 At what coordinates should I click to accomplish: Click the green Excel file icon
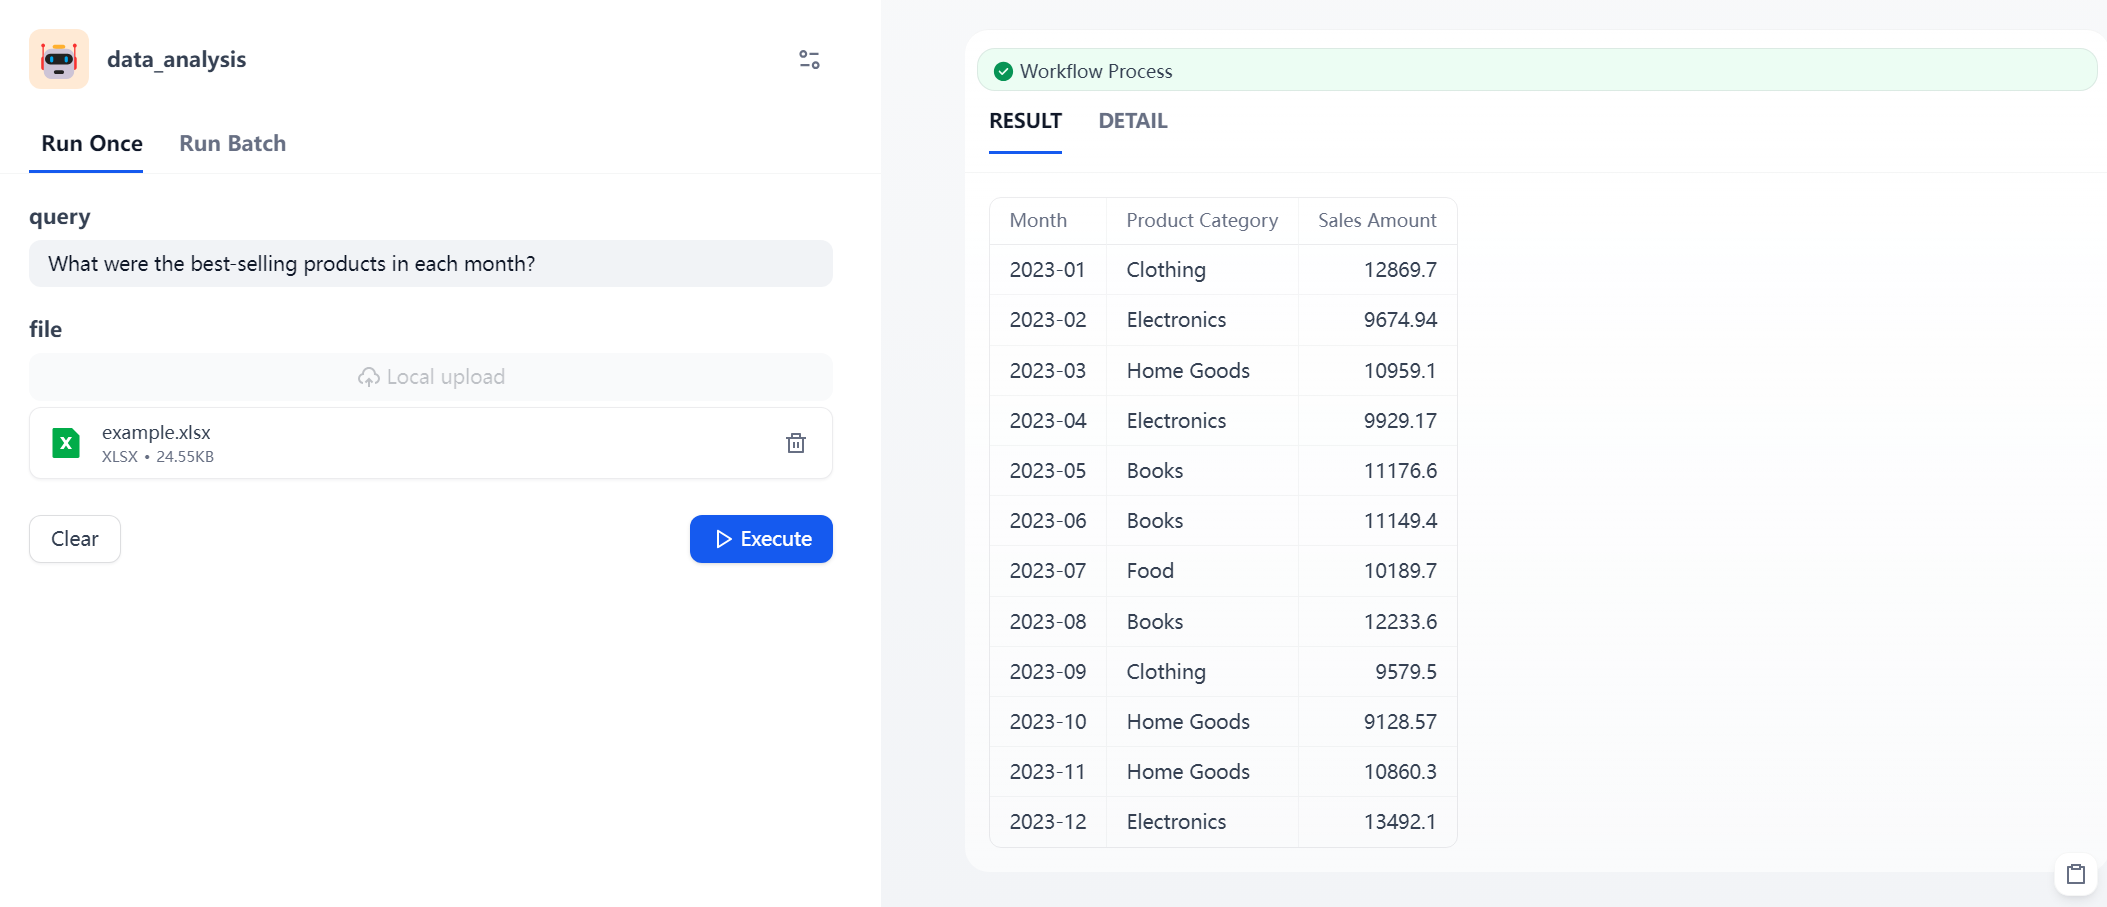66,443
